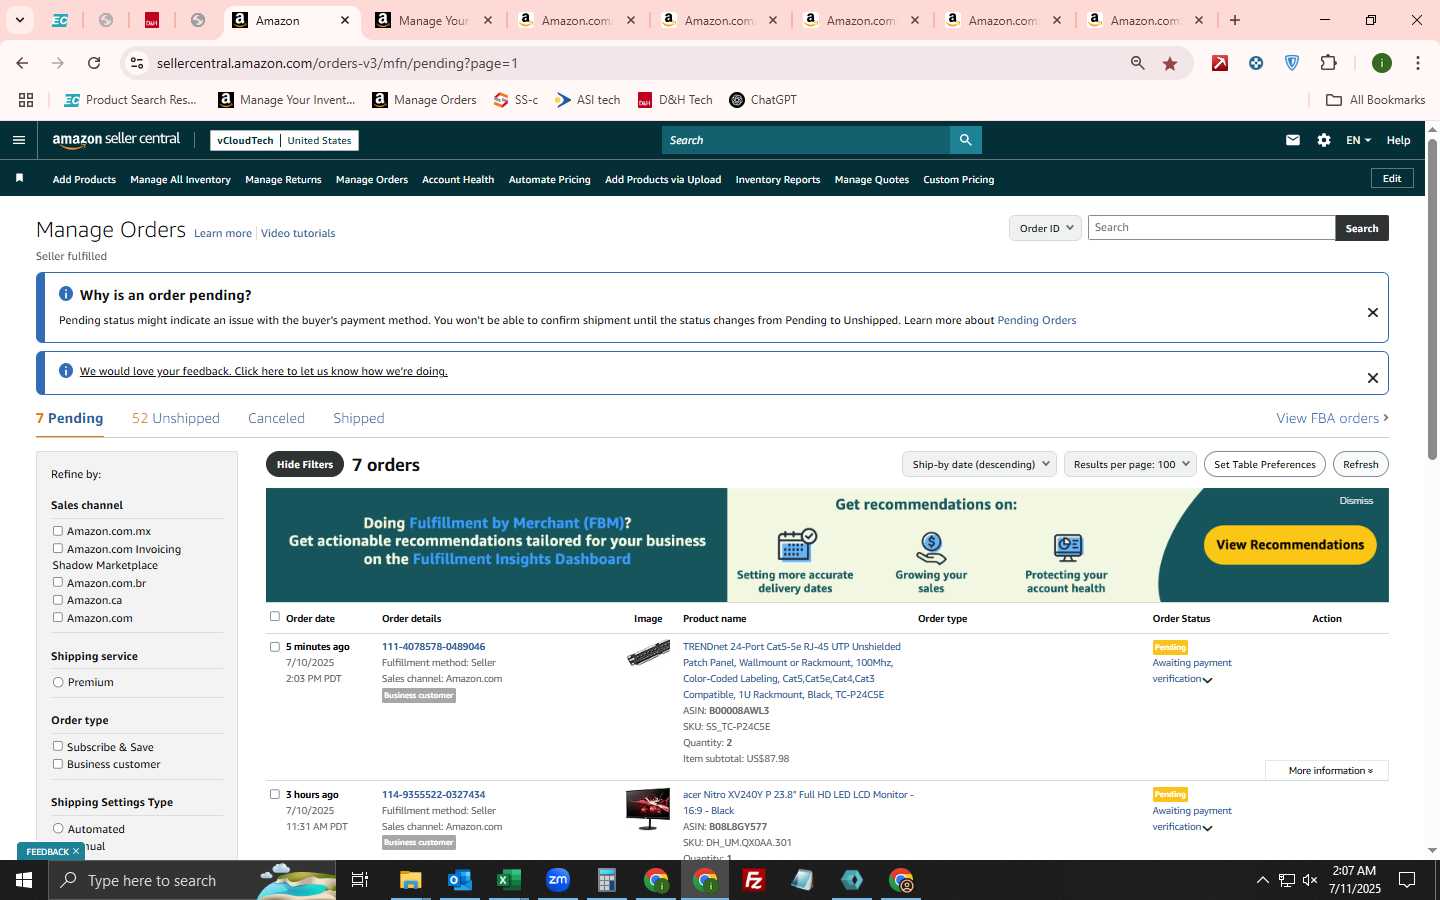Open the Chrome three-dot menu

(1418, 63)
